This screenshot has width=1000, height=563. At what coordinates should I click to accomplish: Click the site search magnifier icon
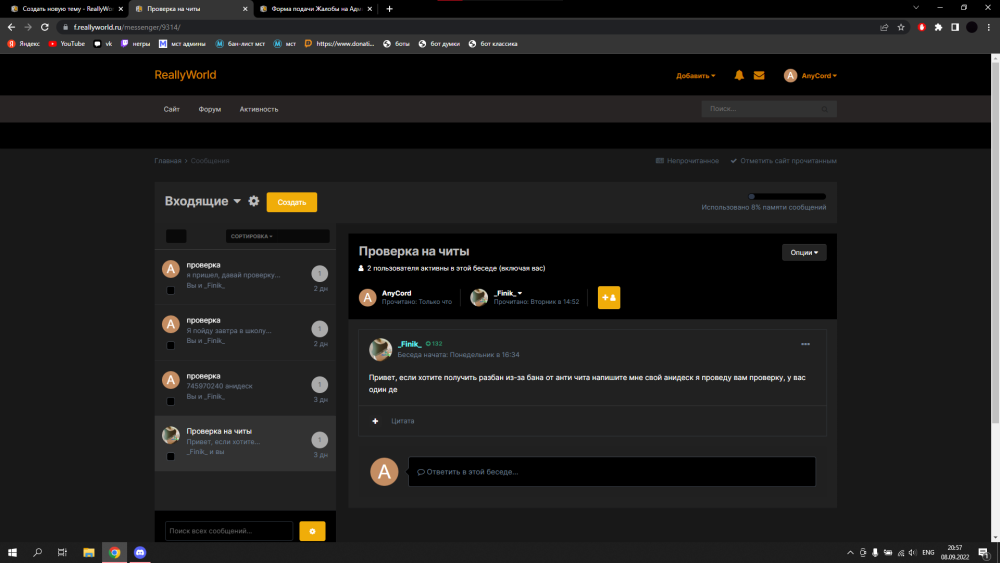pyautogui.click(x=825, y=109)
